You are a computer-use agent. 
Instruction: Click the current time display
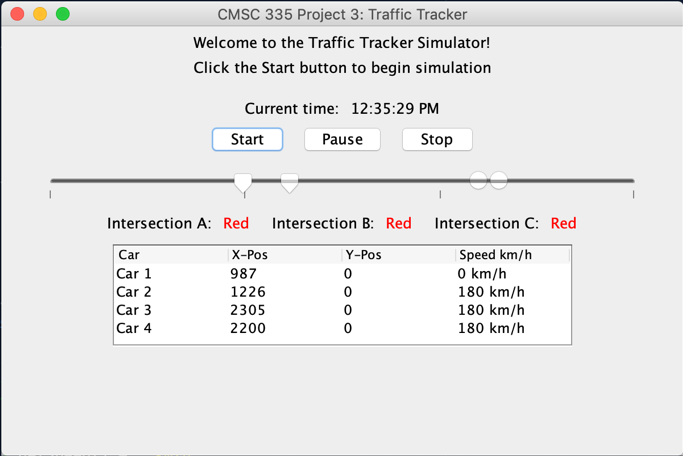(x=395, y=108)
